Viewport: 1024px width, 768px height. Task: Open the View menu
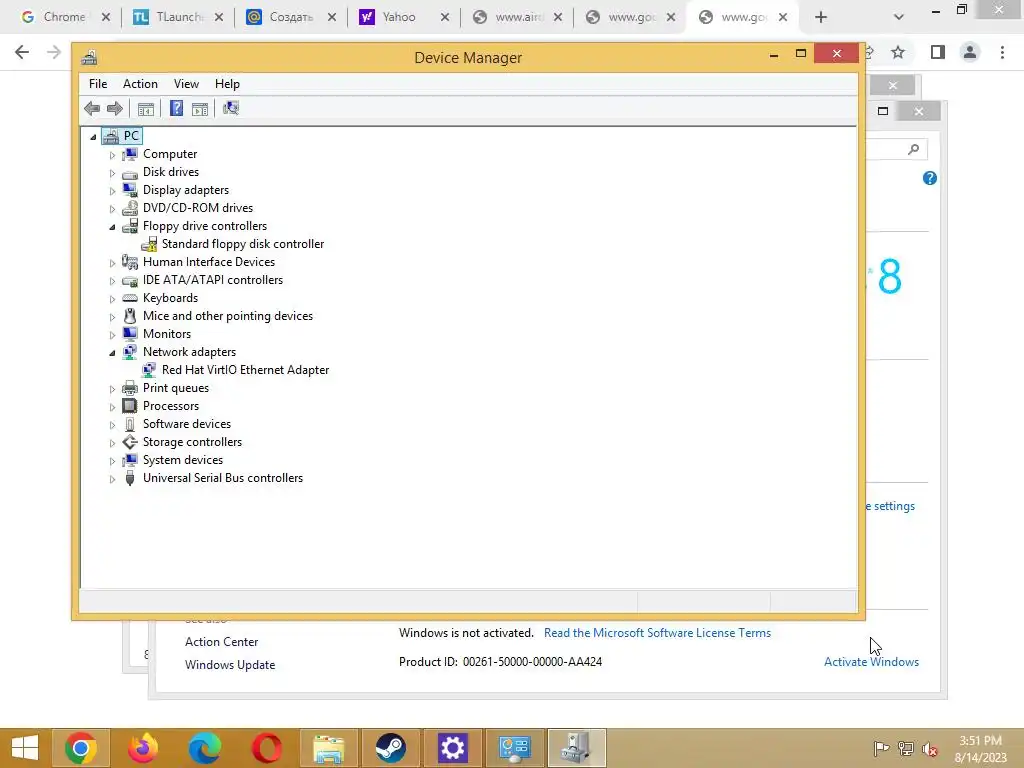point(186,84)
